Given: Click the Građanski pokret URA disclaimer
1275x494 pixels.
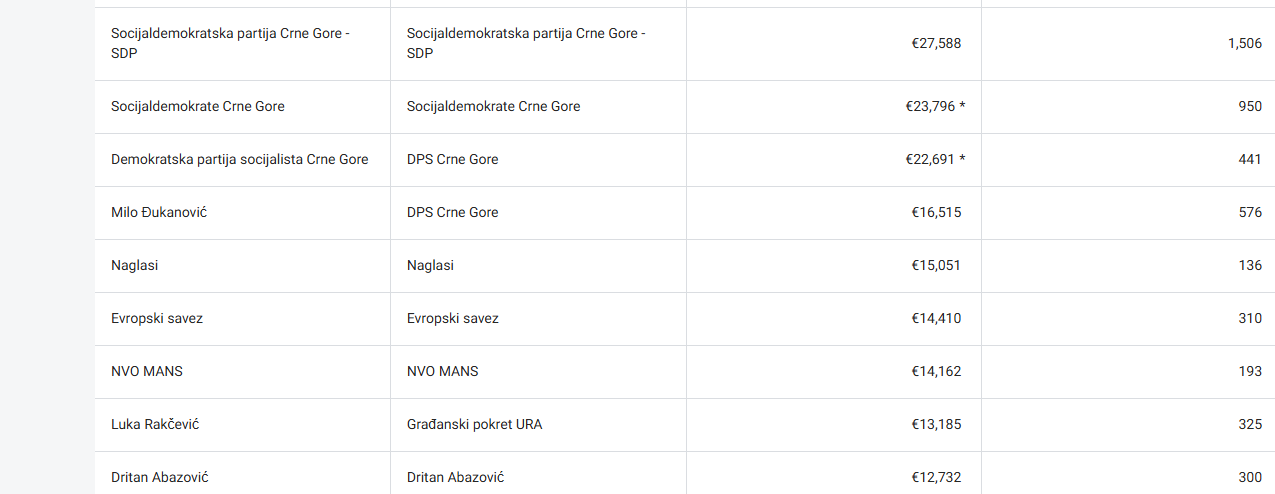Looking at the screenshot, I should tap(475, 425).
